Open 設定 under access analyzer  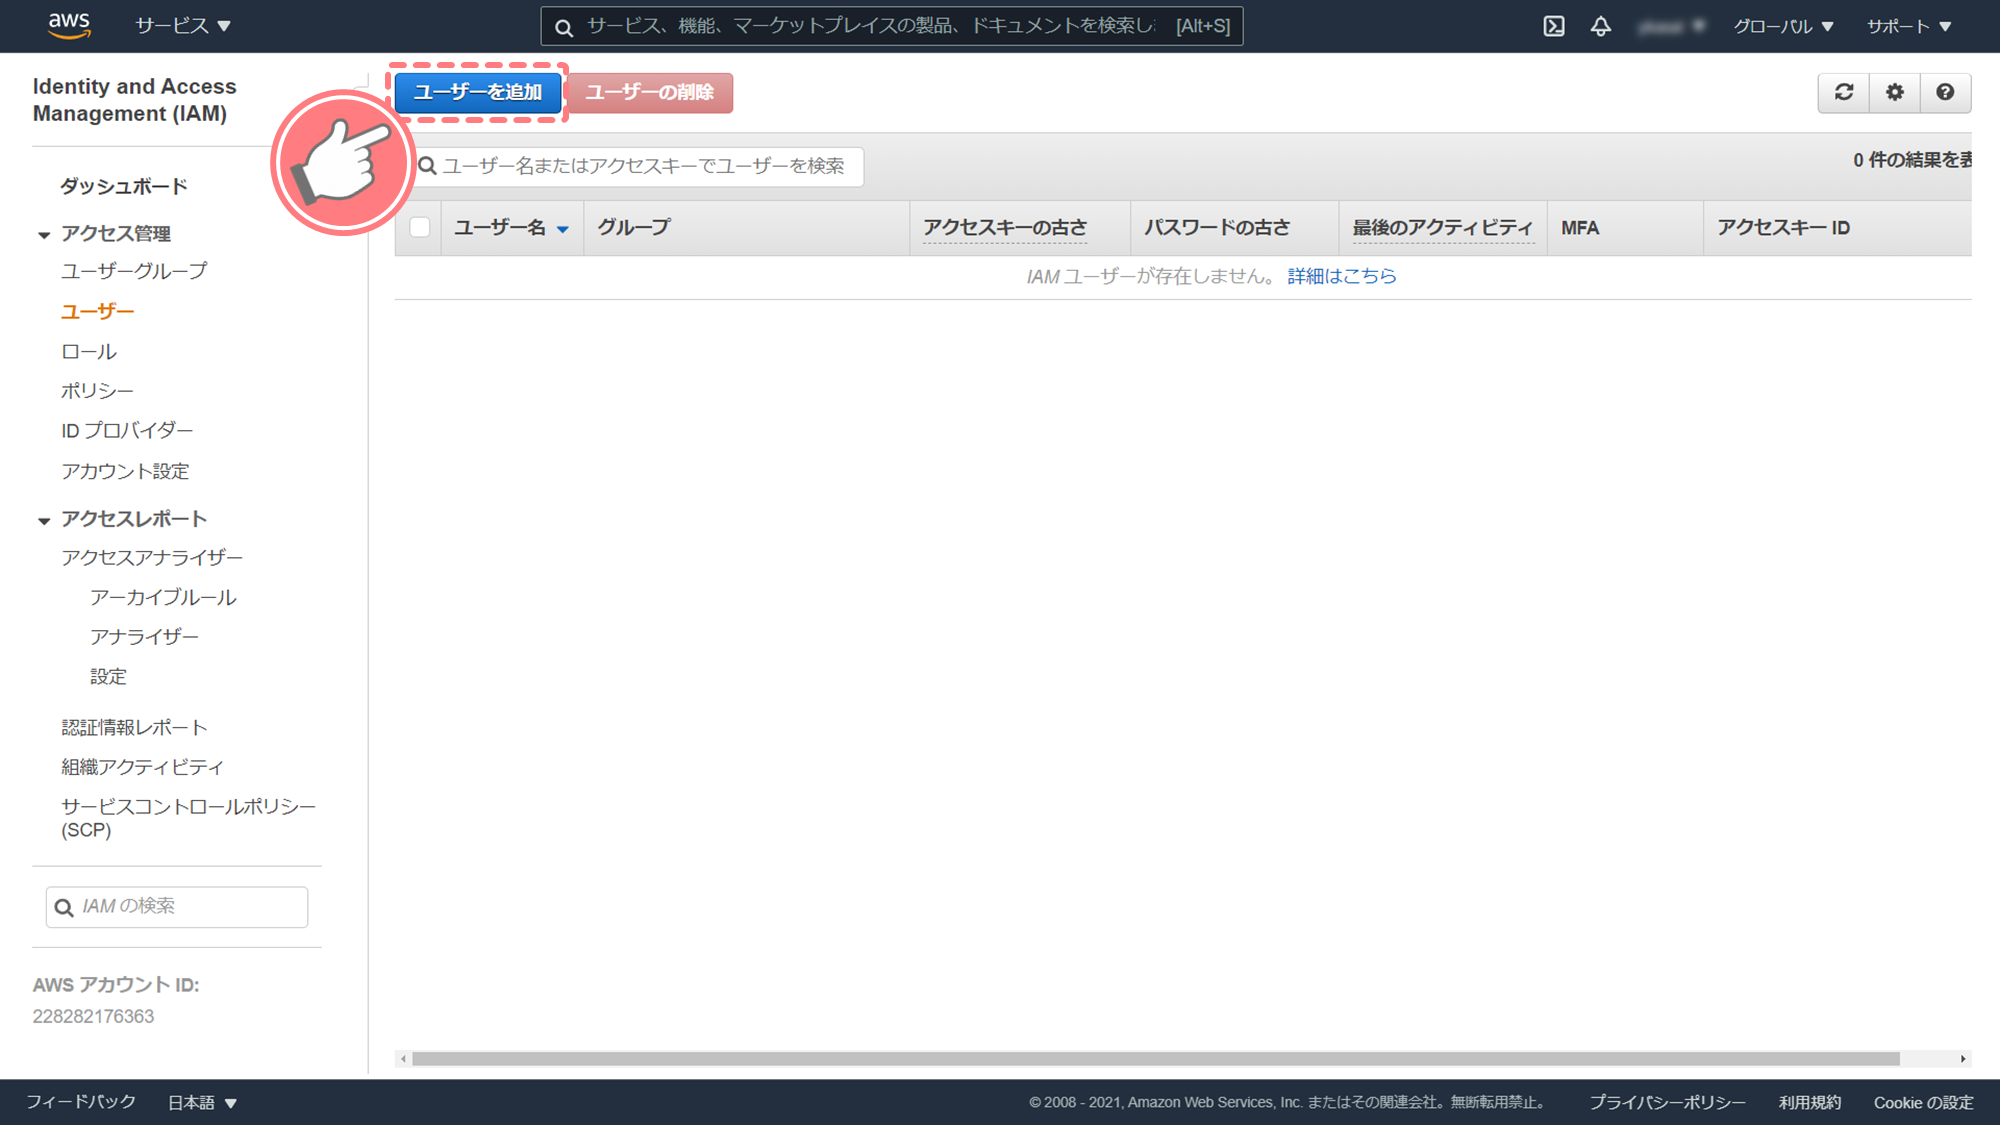[x=108, y=677]
